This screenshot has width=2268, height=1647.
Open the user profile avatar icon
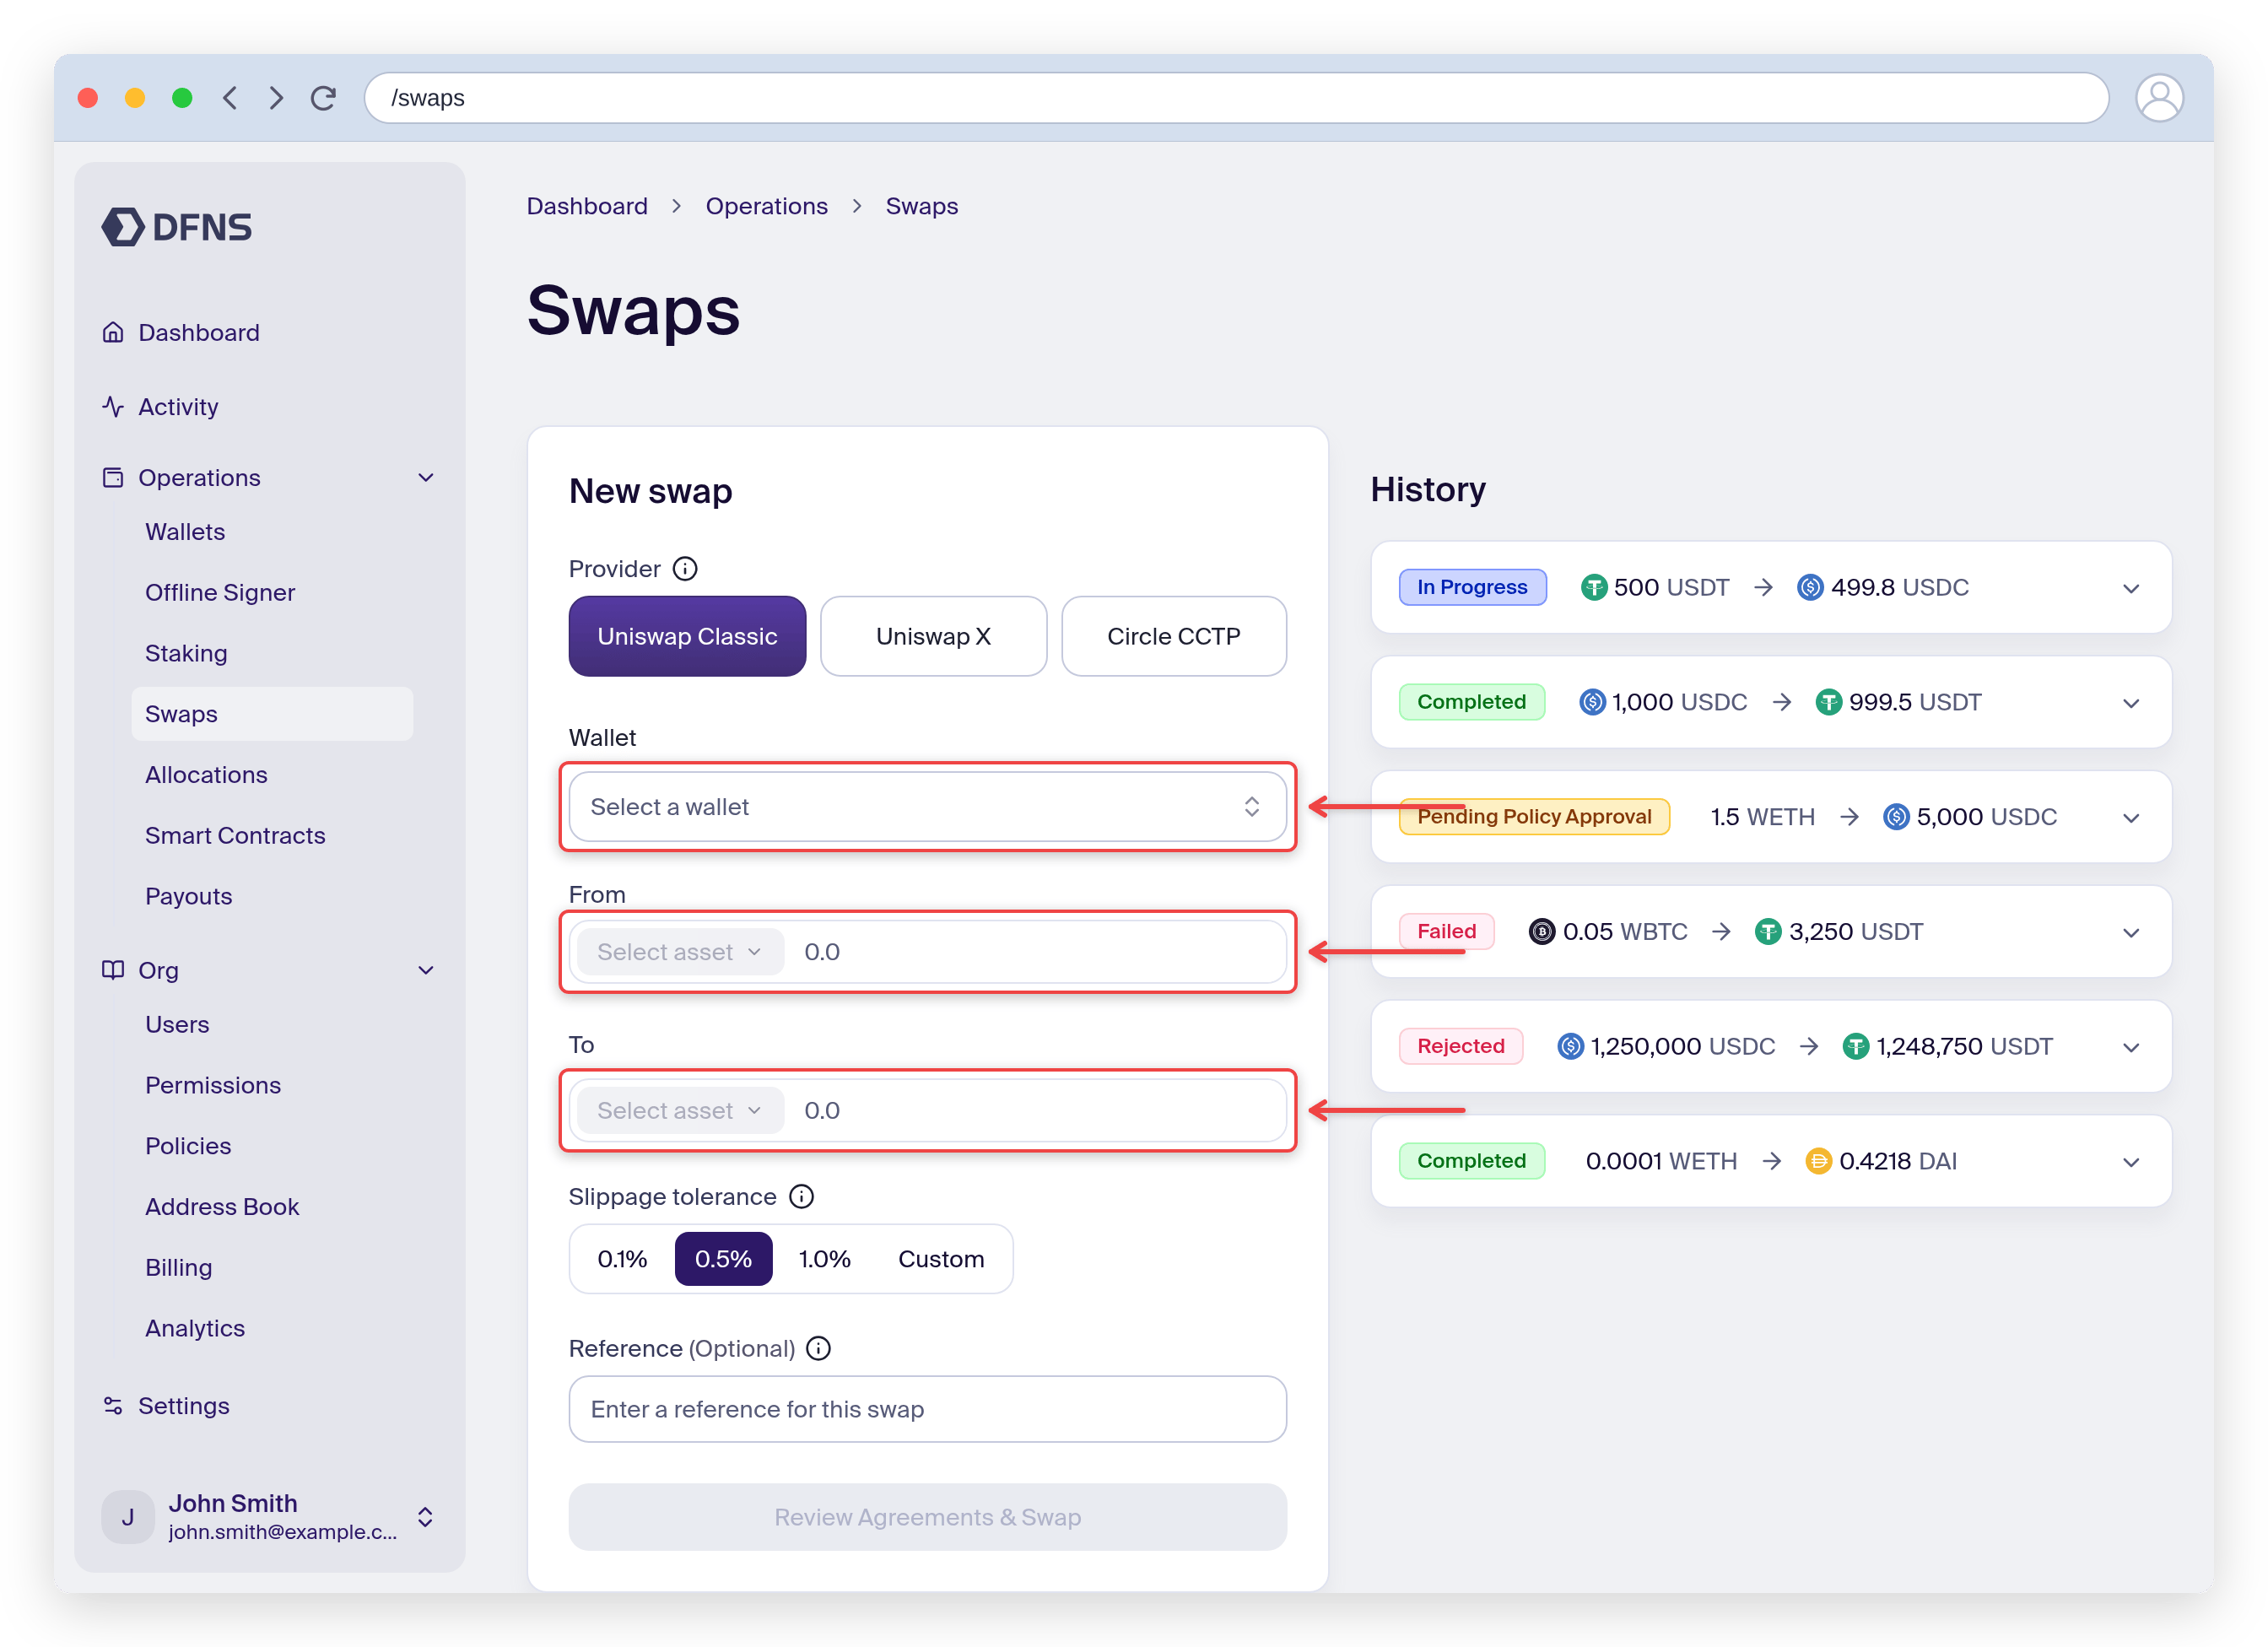[x=2159, y=98]
